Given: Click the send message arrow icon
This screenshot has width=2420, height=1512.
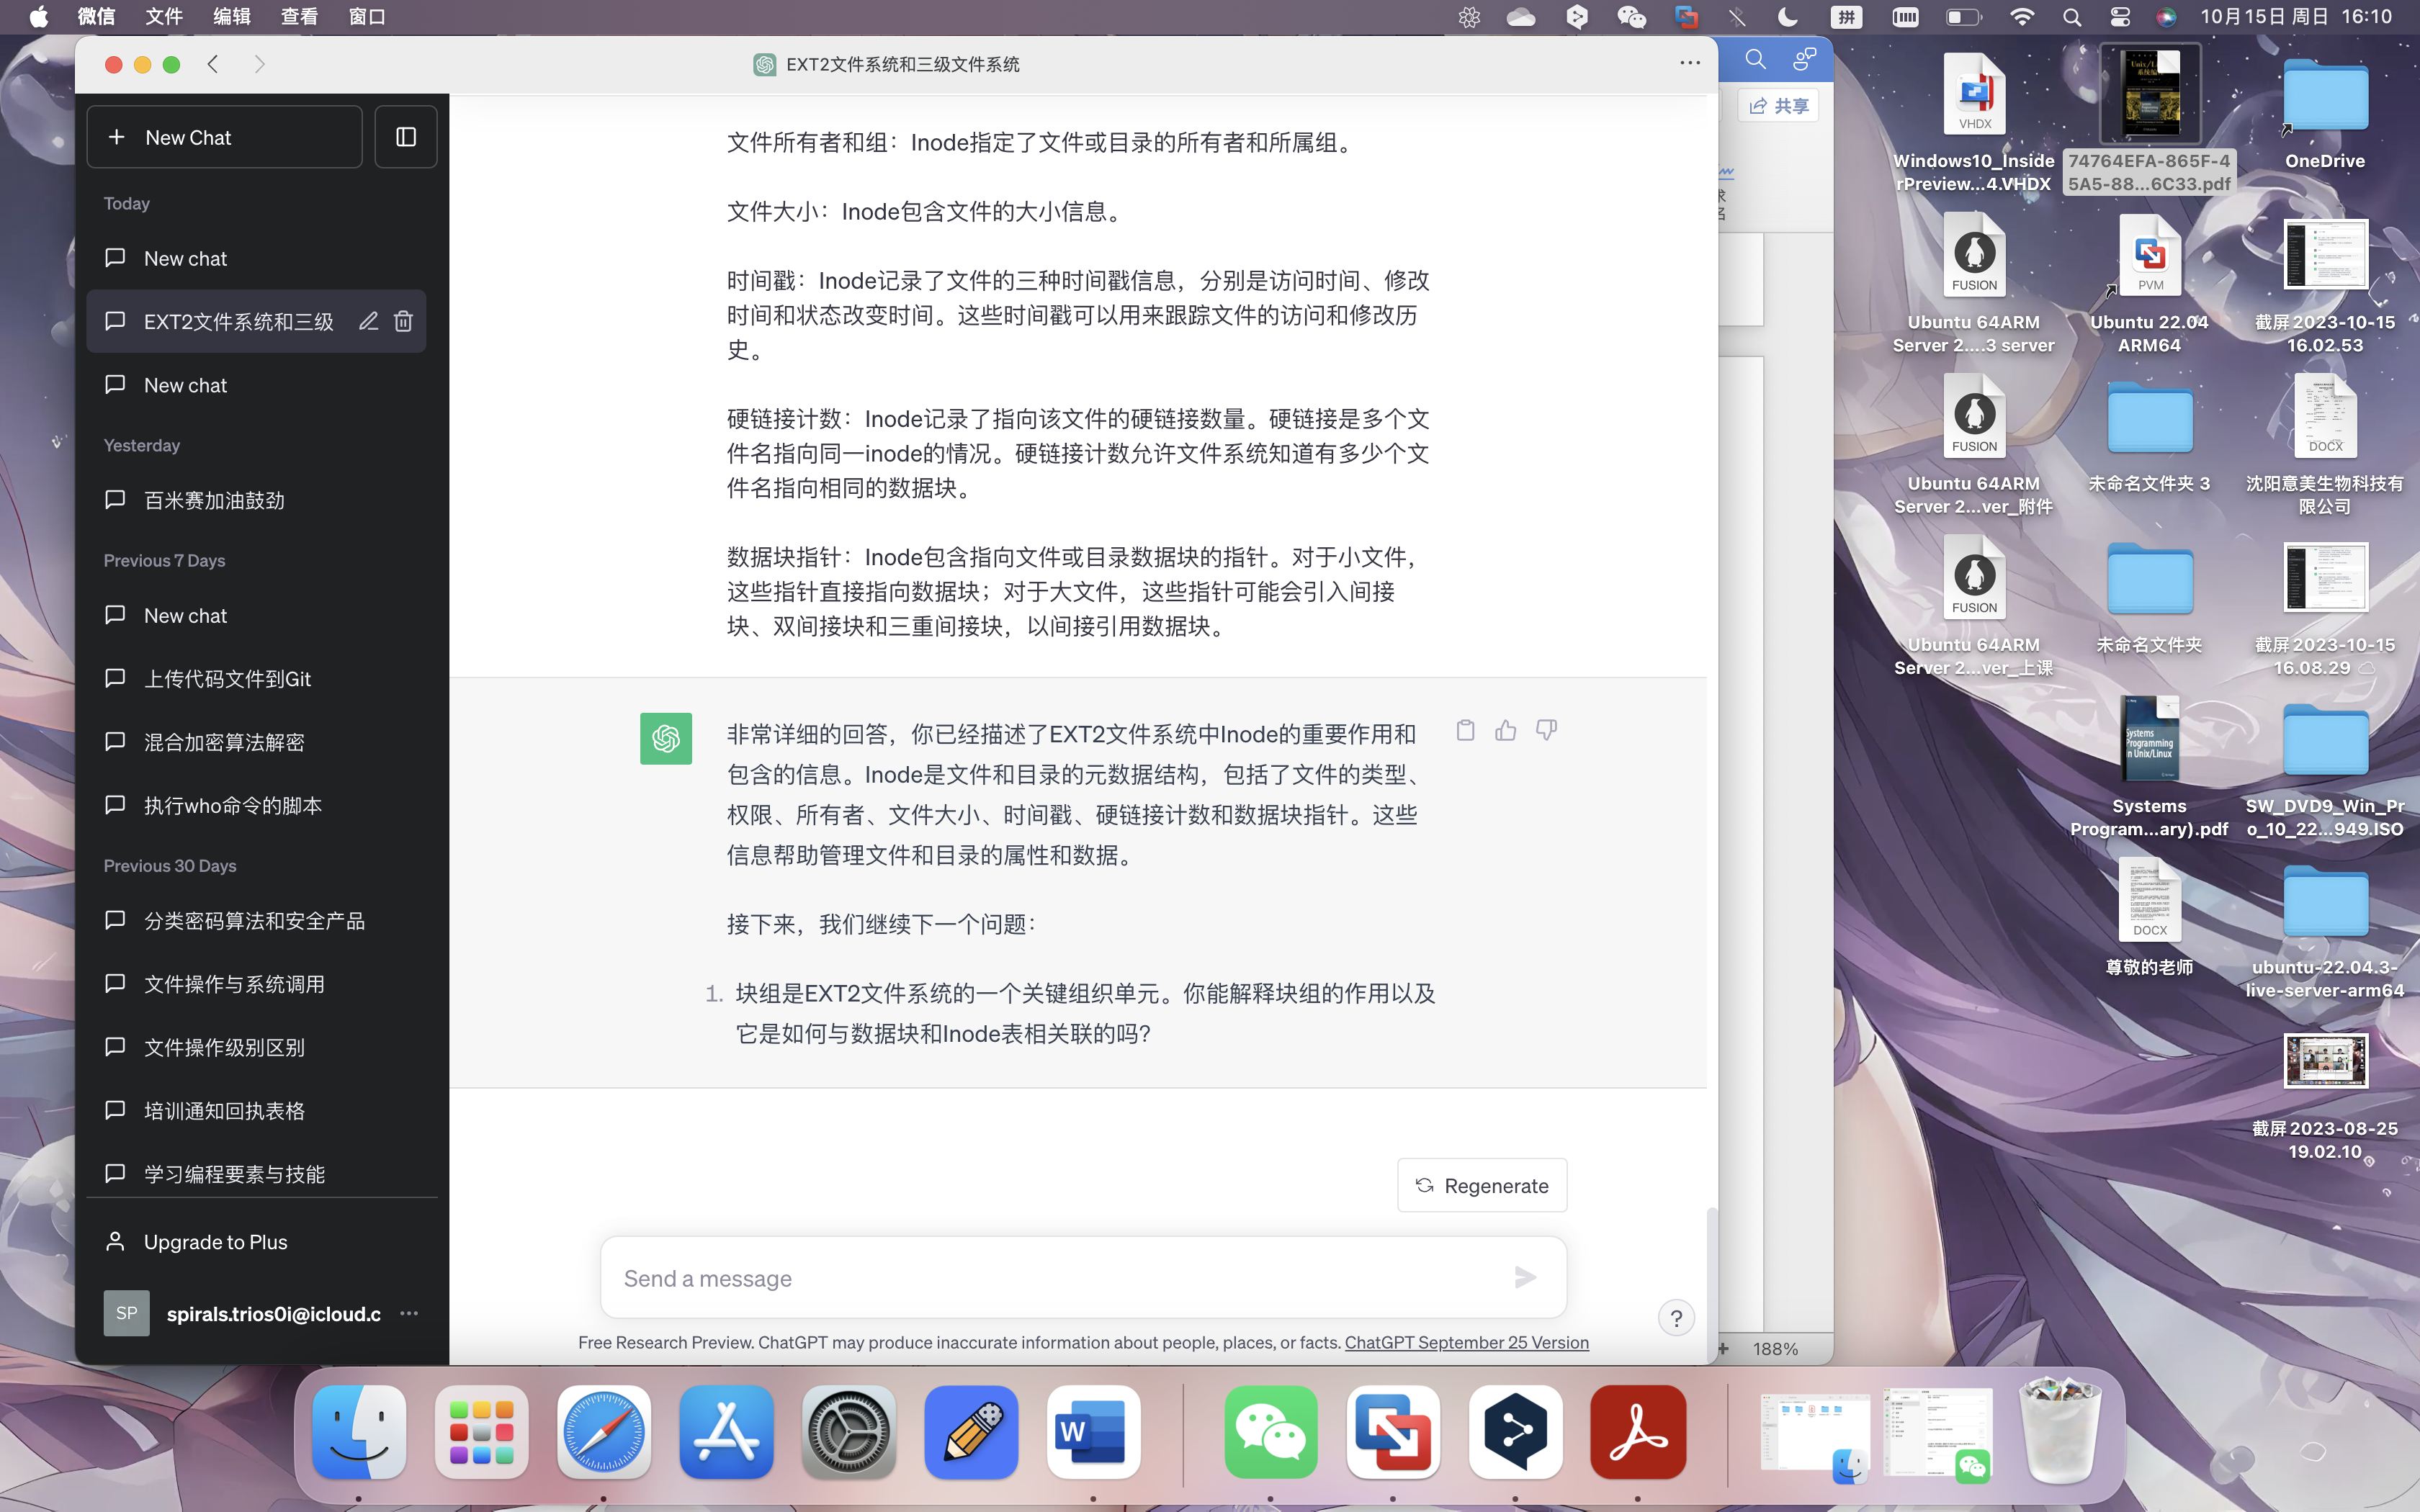Looking at the screenshot, I should pos(1525,1277).
